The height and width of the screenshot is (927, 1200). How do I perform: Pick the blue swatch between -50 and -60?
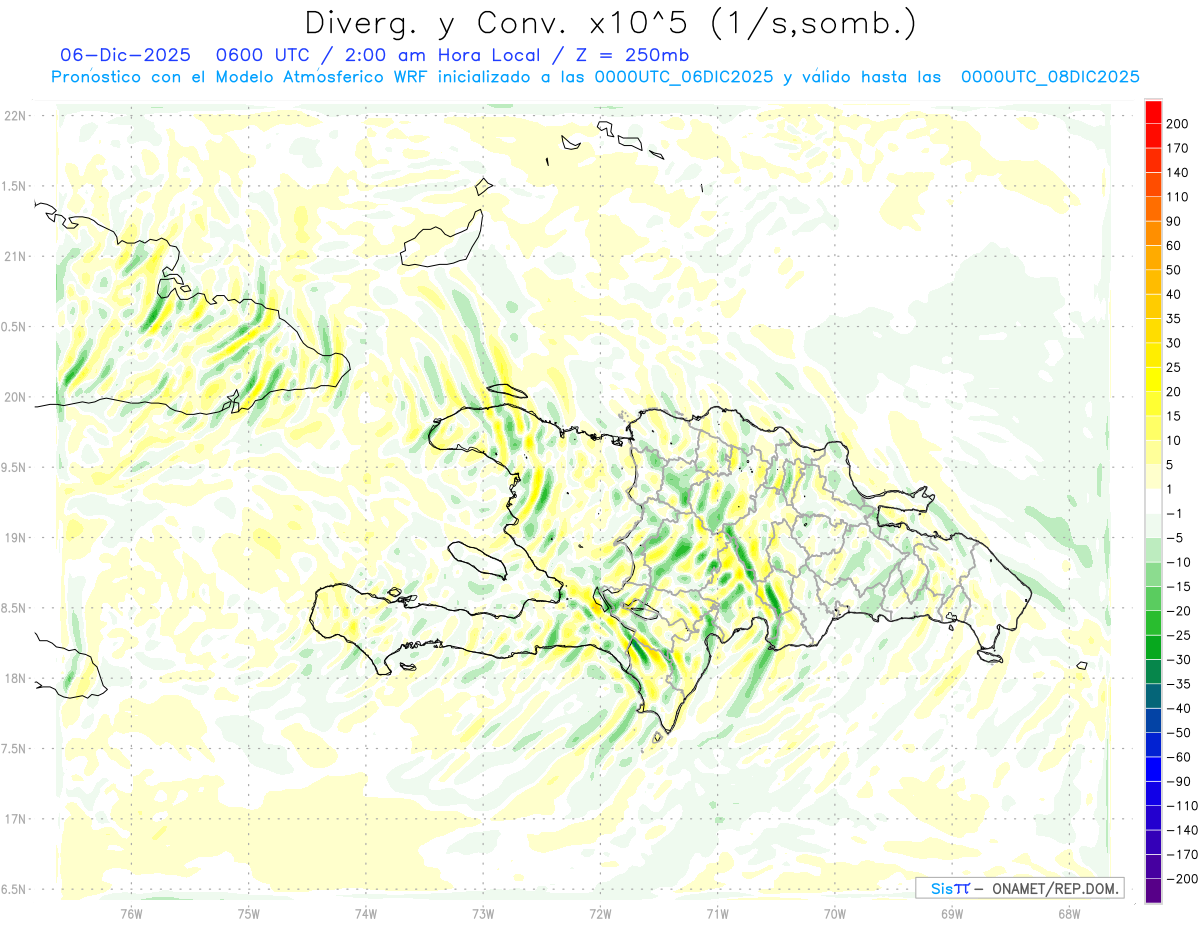[x=1153, y=745]
